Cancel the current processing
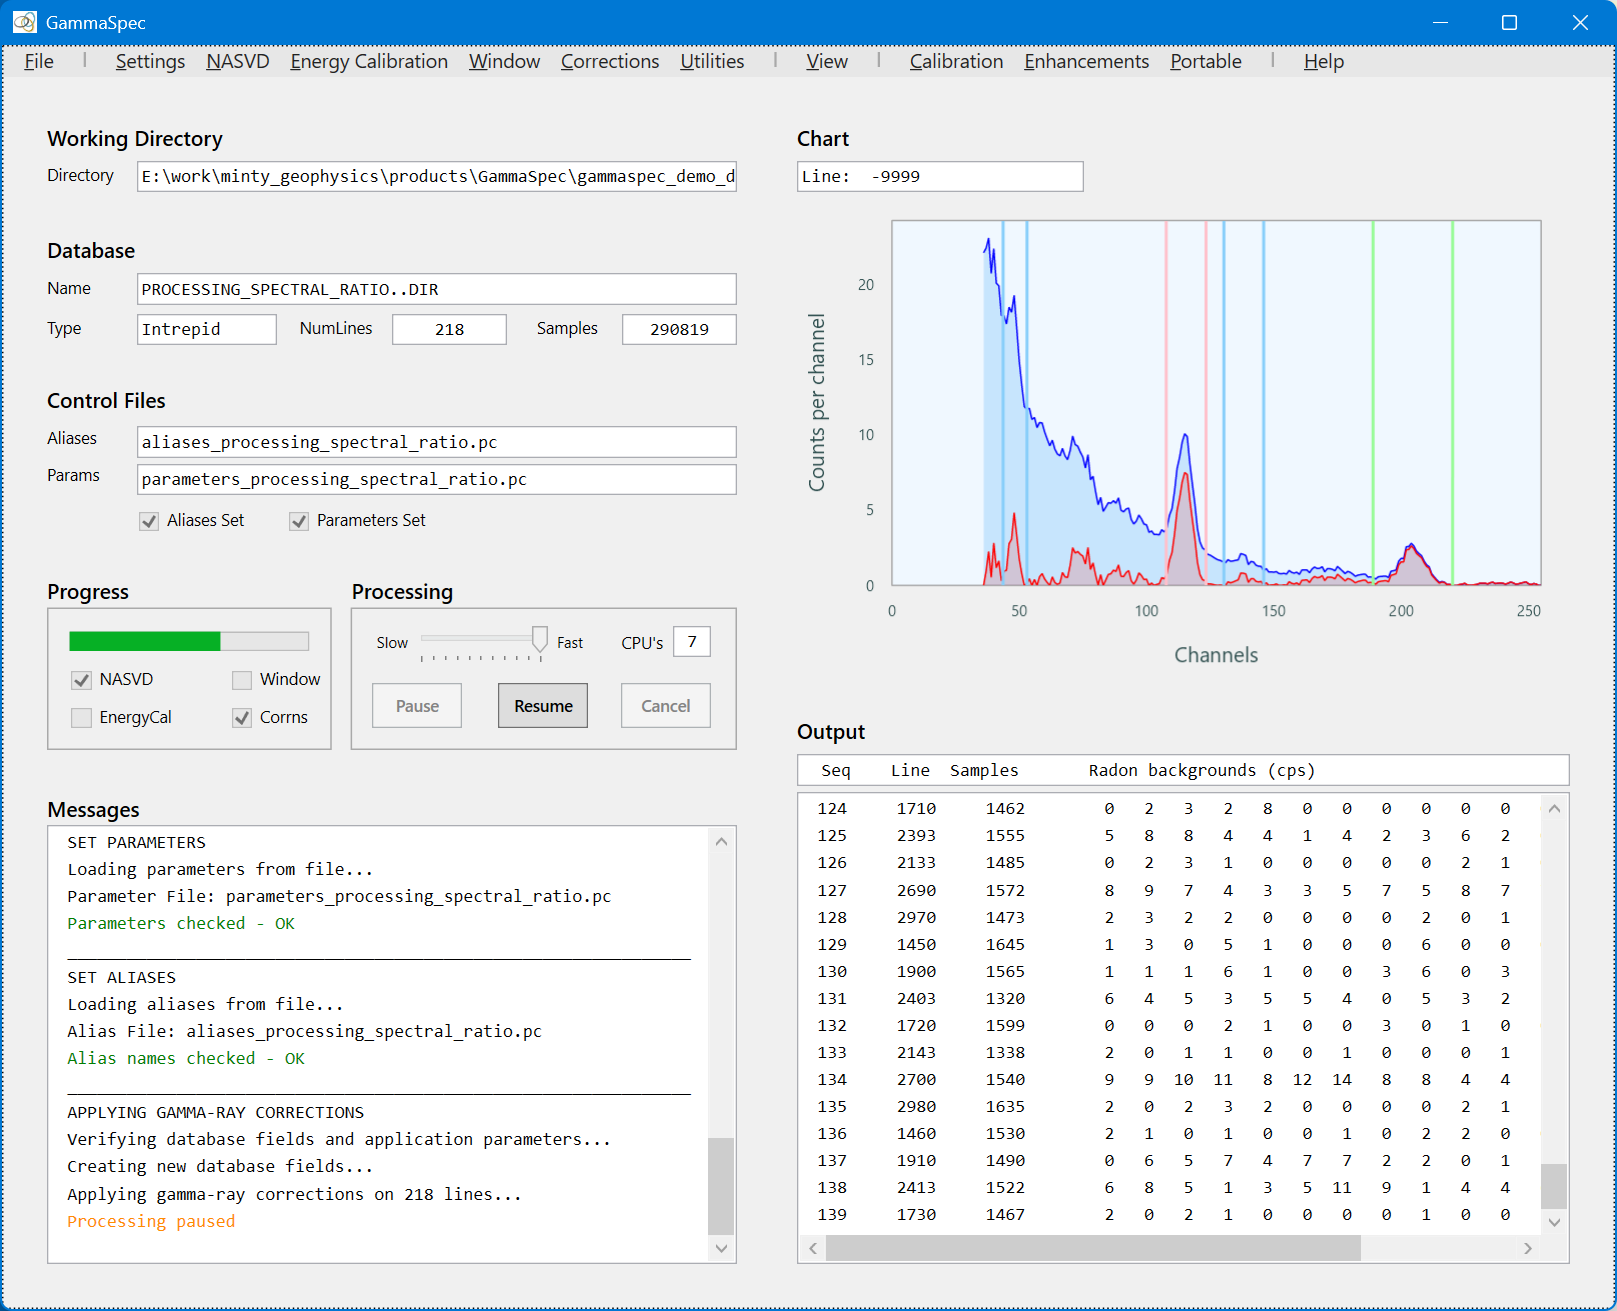The image size is (1617, 1311). click(665, 706)
